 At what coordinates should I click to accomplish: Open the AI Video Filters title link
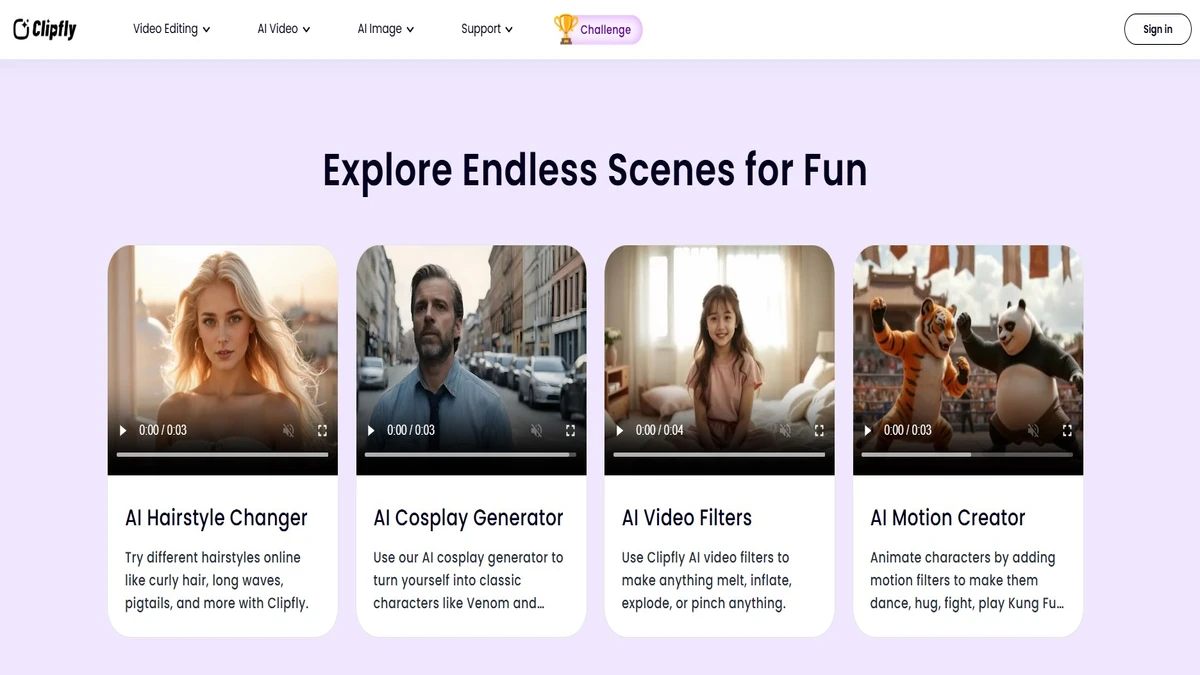(x=687, y=518)
